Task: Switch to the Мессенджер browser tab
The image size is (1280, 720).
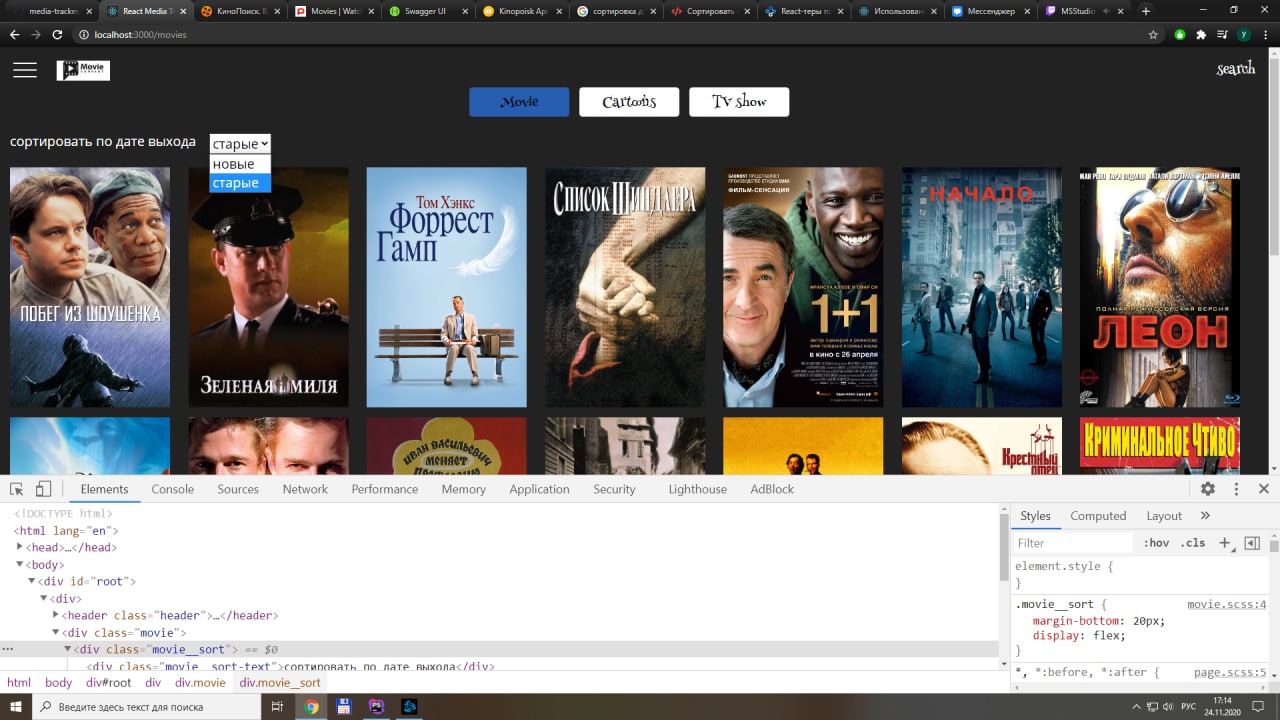Action: tap(989, 11)
